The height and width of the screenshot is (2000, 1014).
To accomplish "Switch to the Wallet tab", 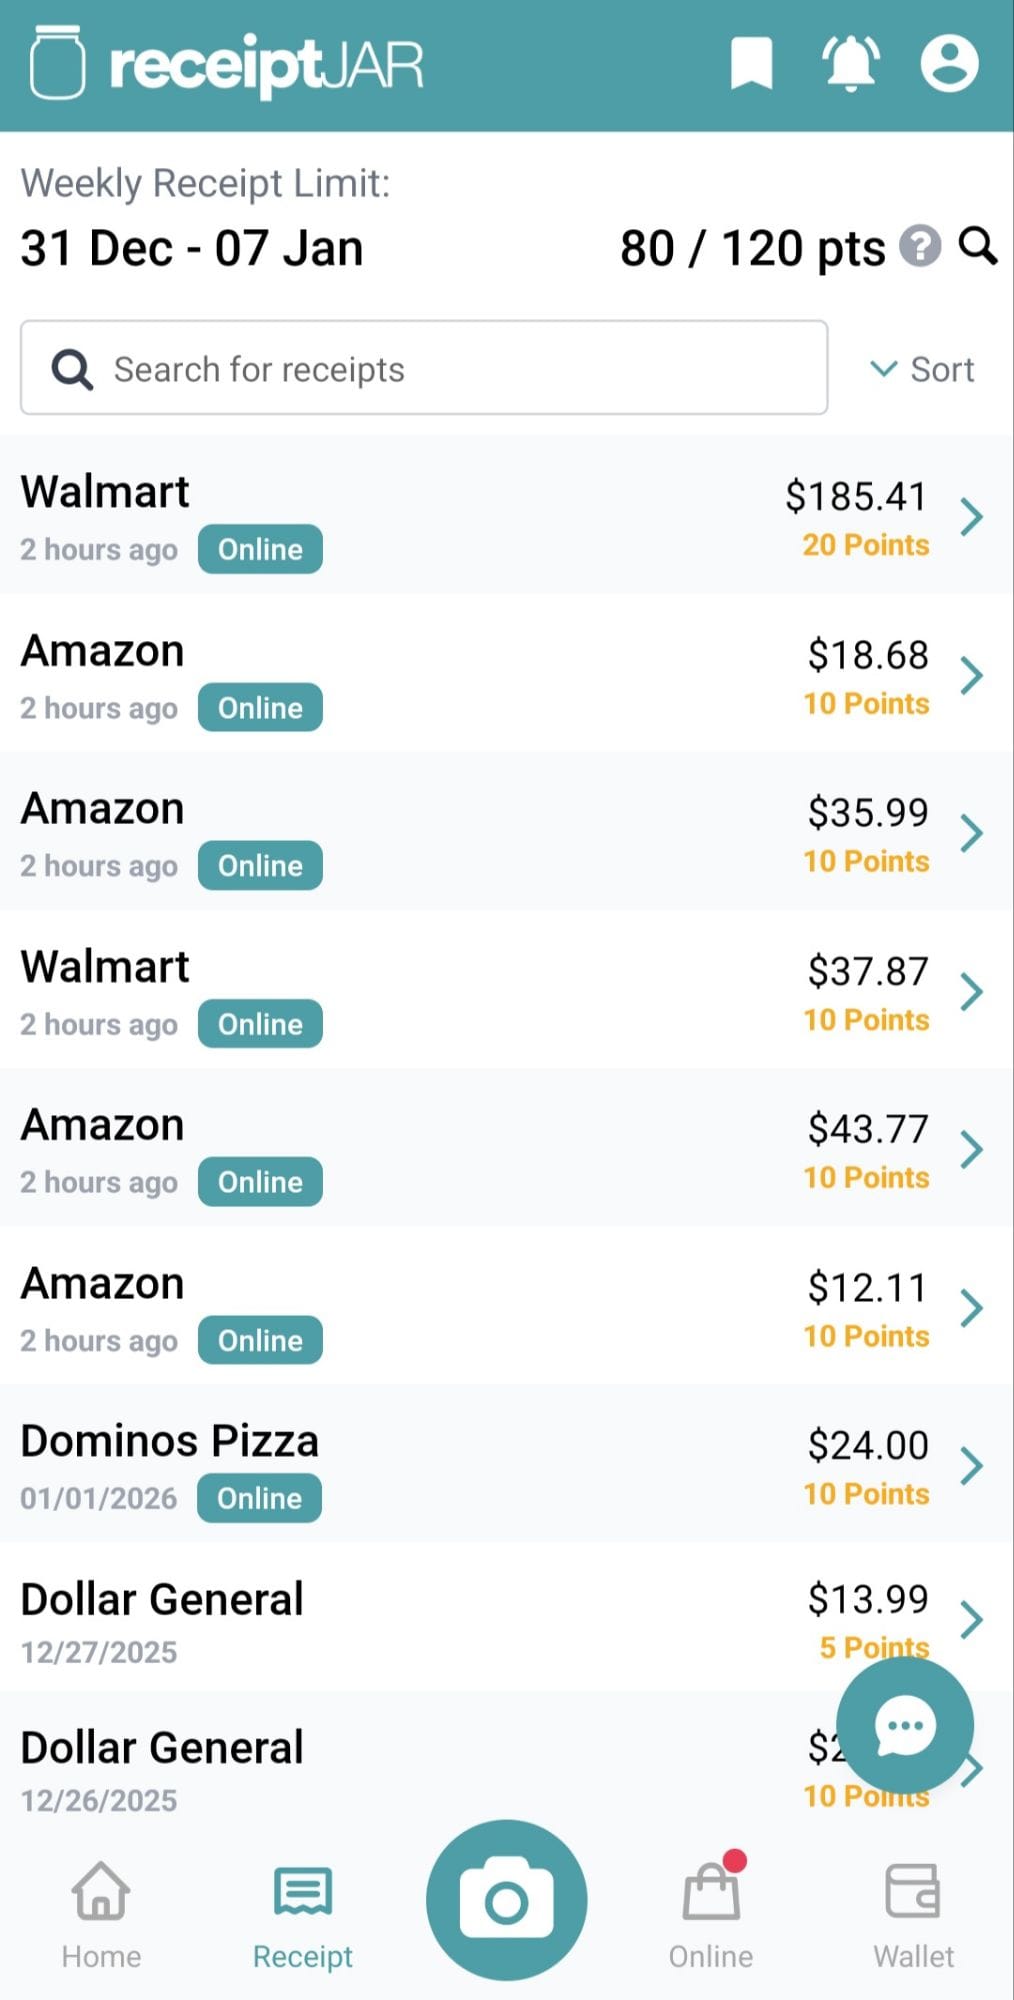I will point(913,1914).
